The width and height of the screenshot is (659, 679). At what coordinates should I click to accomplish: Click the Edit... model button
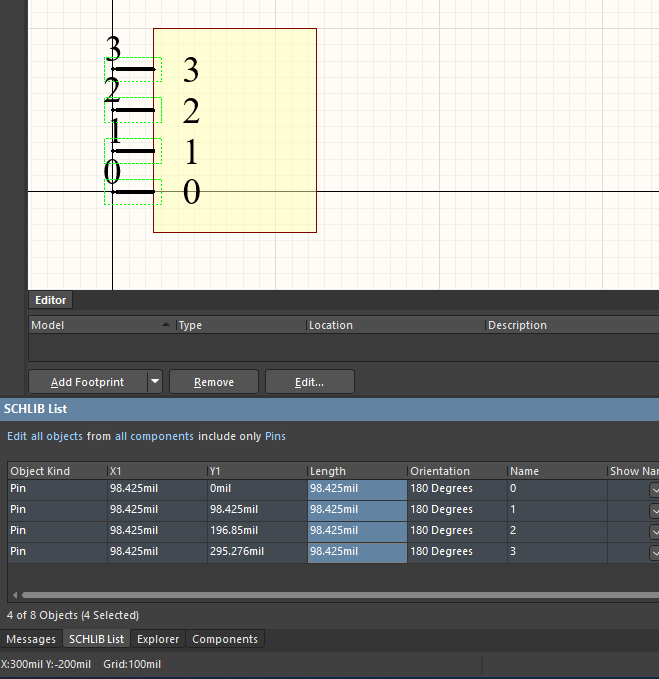pos(309,382)
